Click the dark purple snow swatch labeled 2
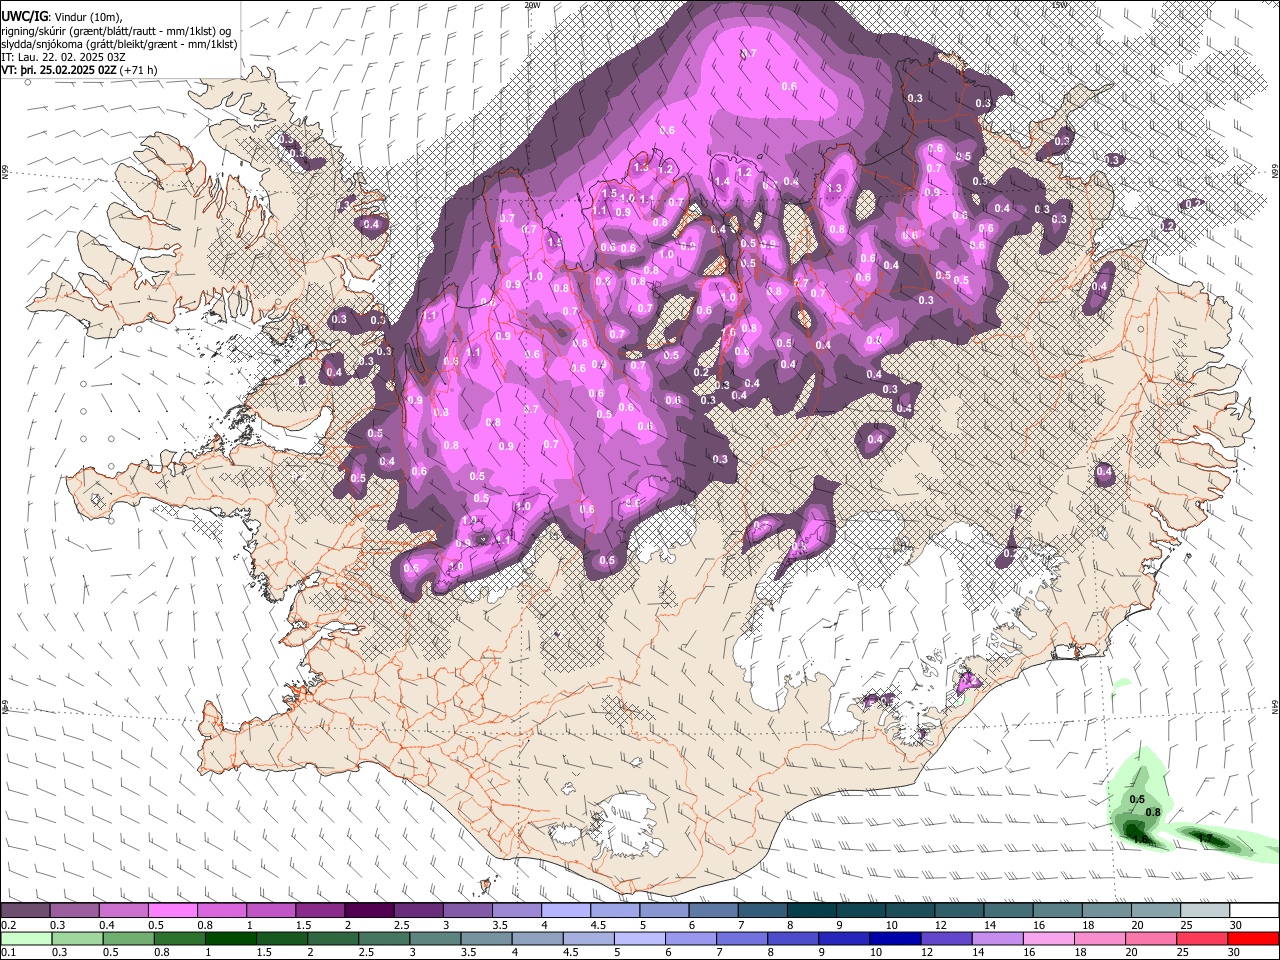The height and width of the screenshot is (960, 1280). pos(368,911)
